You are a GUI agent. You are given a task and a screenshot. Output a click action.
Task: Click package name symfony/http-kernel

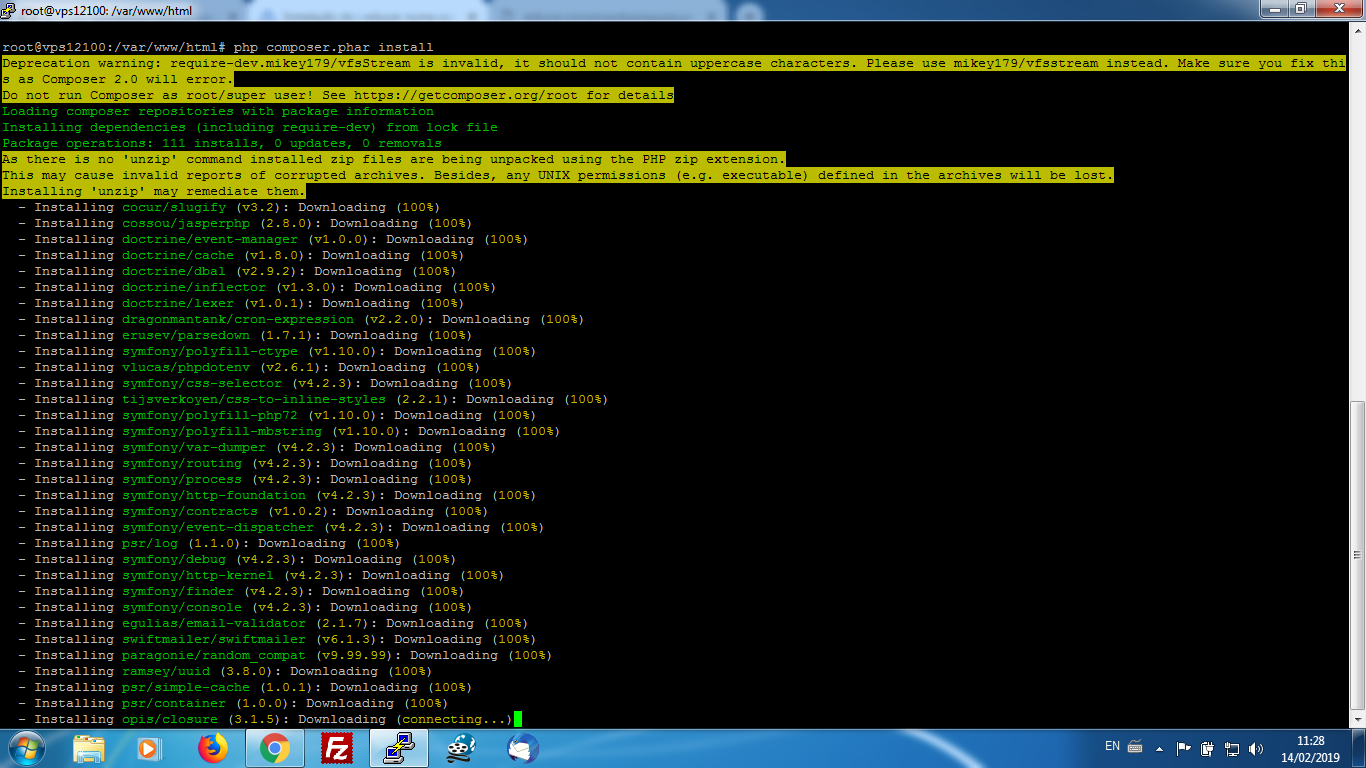[x=198, y=575]
